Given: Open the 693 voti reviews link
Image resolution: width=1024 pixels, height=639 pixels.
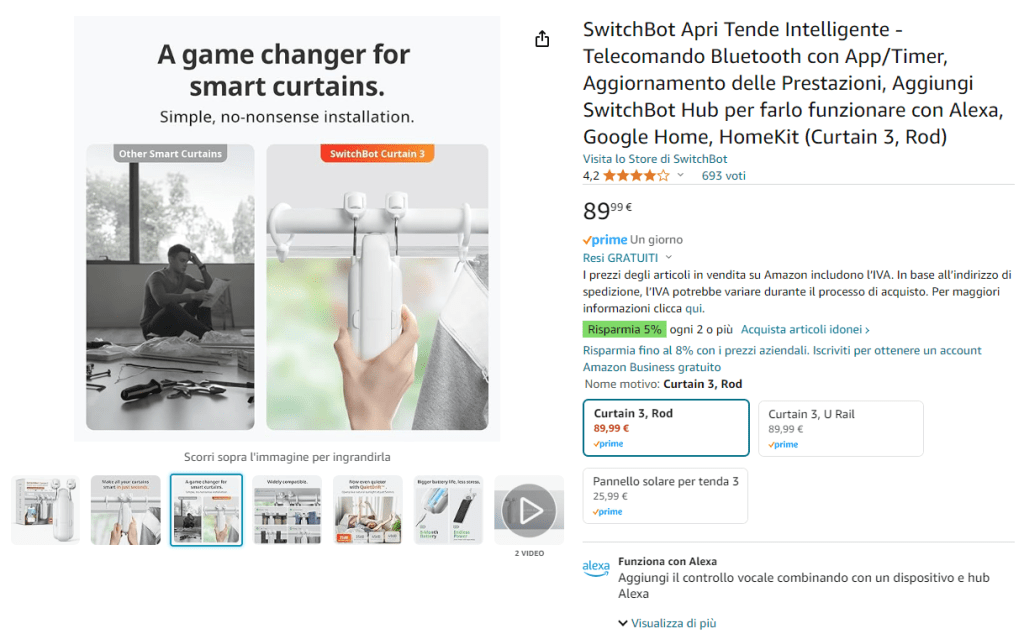Looking at the screenshot, I should coord(724,176).
